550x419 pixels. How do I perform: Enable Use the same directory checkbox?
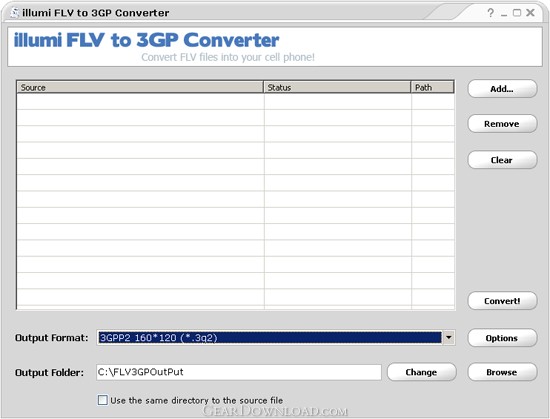pos(103,400)
